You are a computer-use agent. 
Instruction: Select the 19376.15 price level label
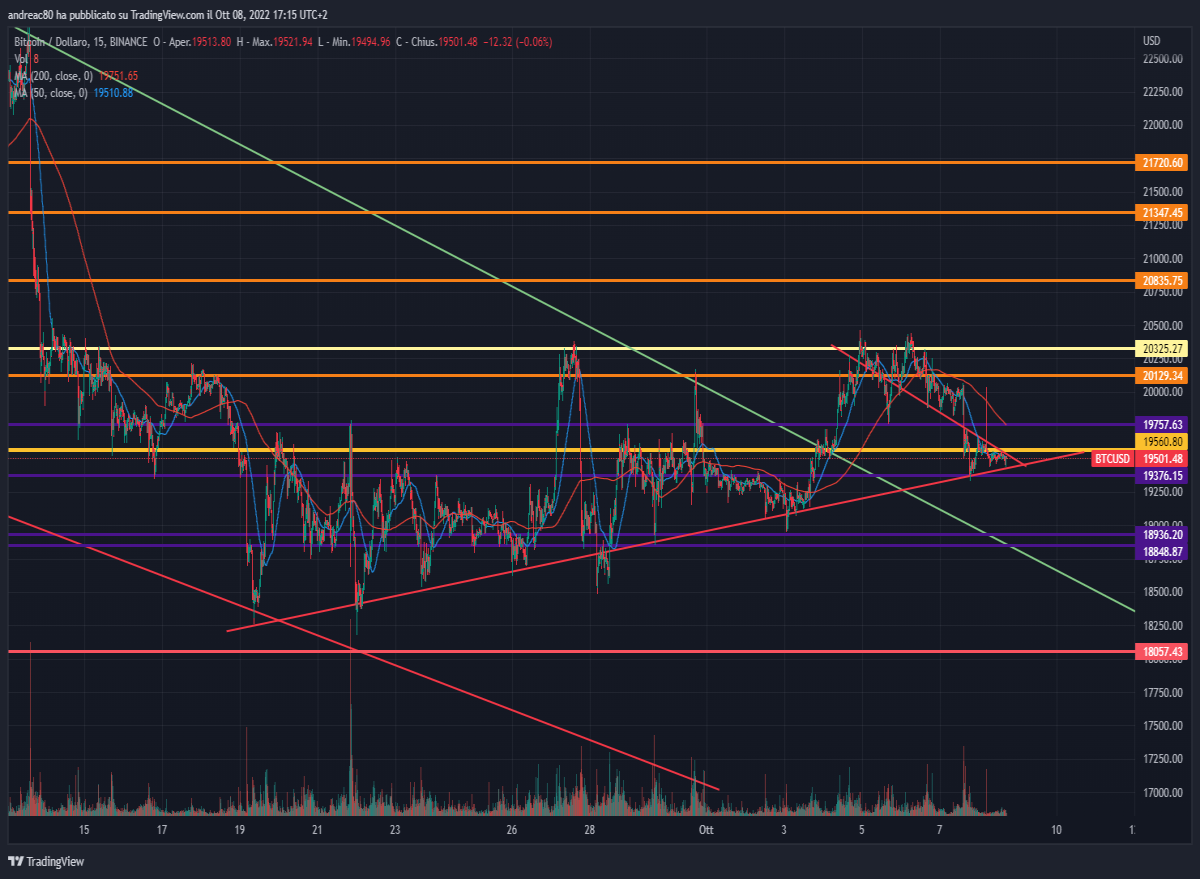1163,476
